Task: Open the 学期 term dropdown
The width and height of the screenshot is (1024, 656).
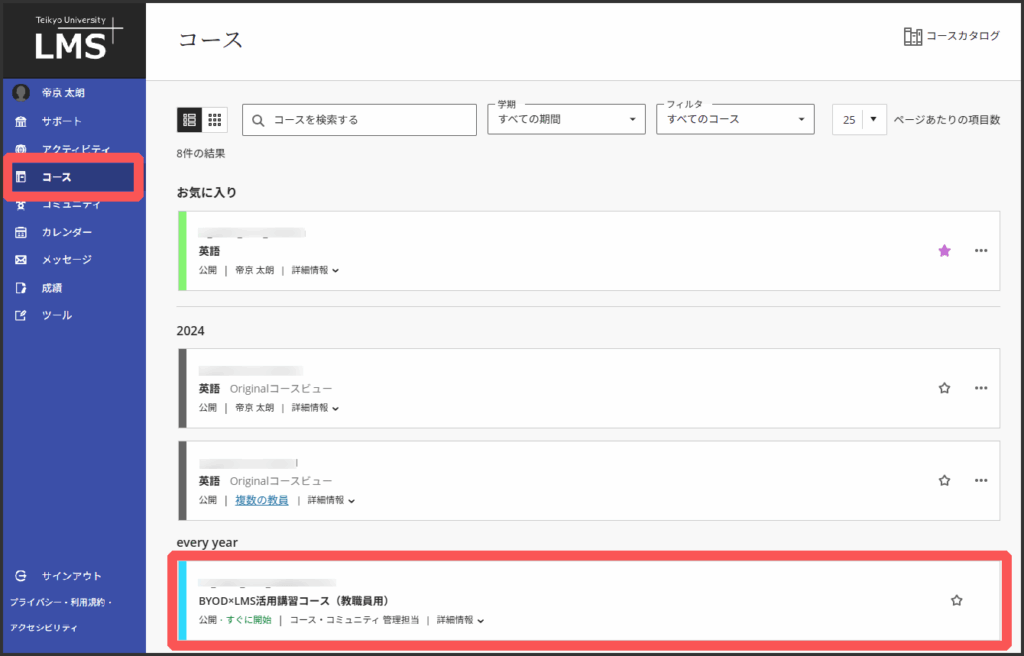Action: click(566, 120)
